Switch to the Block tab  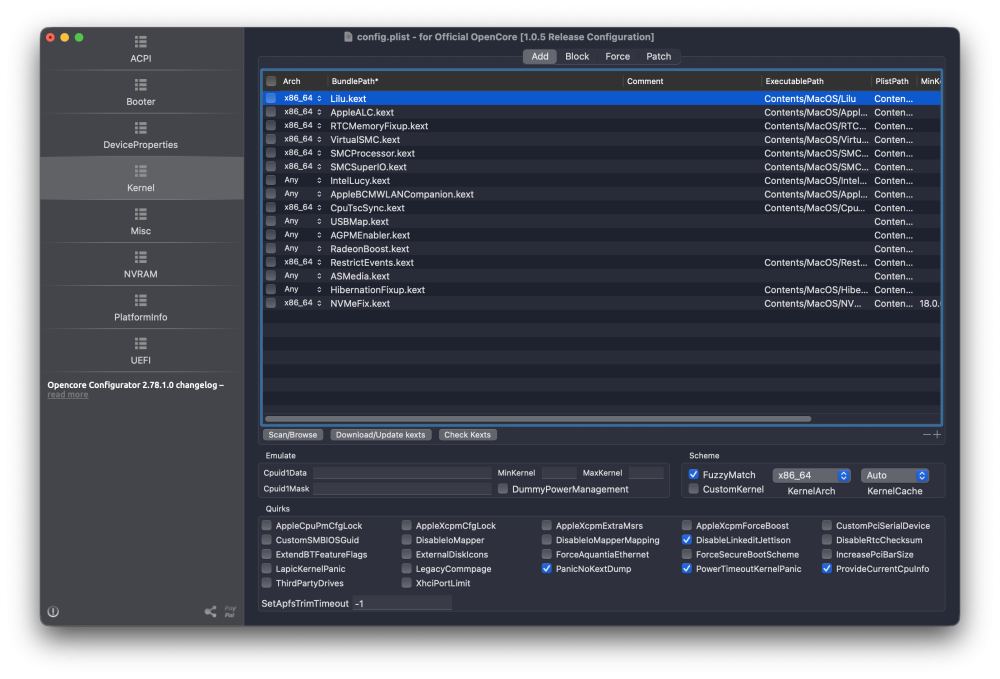[577, 56]
